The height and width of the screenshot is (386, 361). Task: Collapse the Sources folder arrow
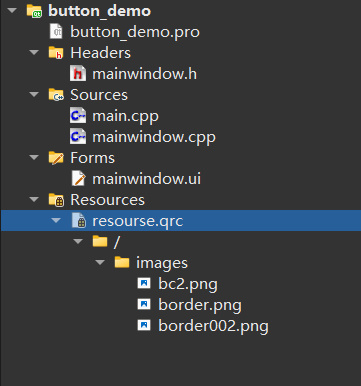(34, 94)
